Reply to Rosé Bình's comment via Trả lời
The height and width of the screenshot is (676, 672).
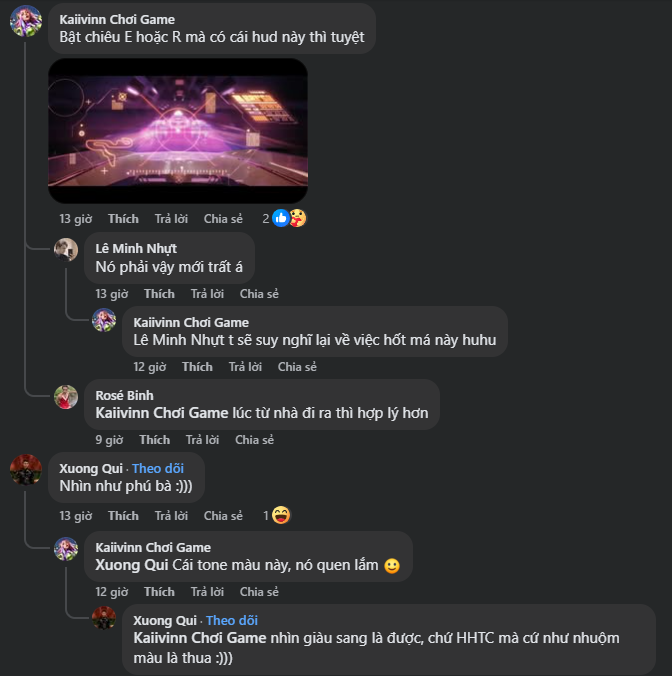pyautogui.click(x=202, y=440)
